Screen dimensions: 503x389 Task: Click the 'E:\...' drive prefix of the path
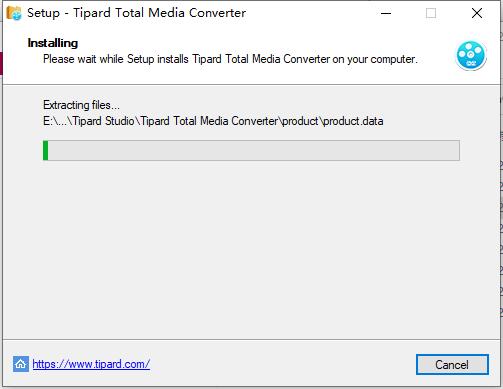pyautogui.click(x=56, y=121)
